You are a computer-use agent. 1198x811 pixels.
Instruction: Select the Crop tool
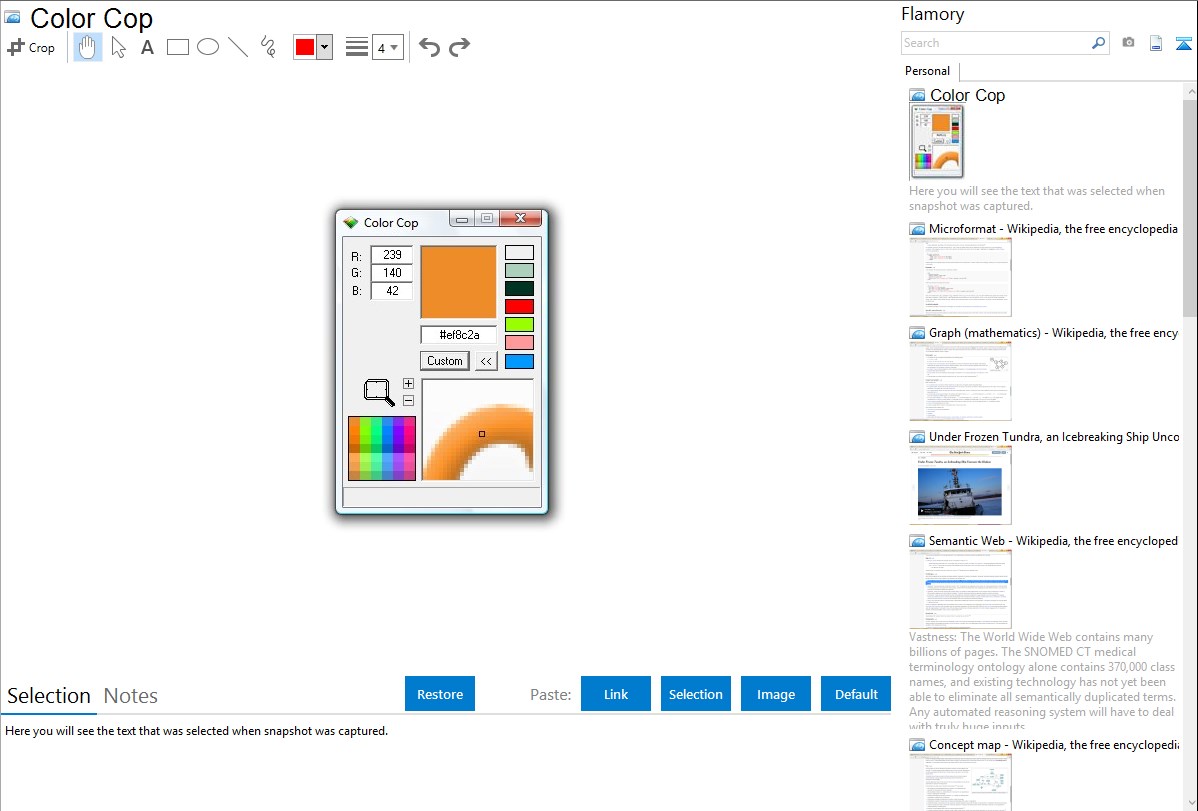pyautogui.click(x=31, y=47)
